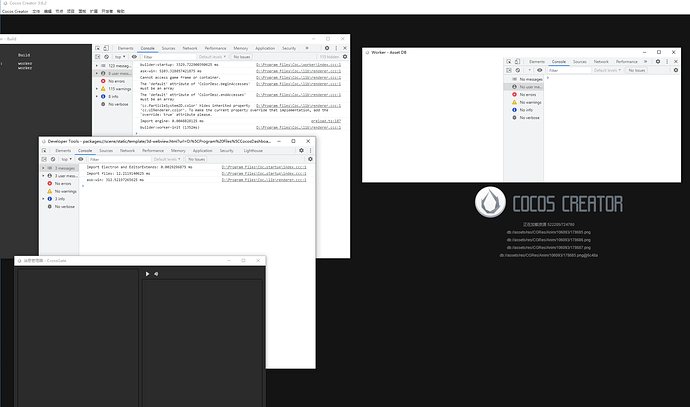Open 'Default levels' dropdown in Build DevTools
This screenshot has width=690, height=407.
click(x=212, y=57)
